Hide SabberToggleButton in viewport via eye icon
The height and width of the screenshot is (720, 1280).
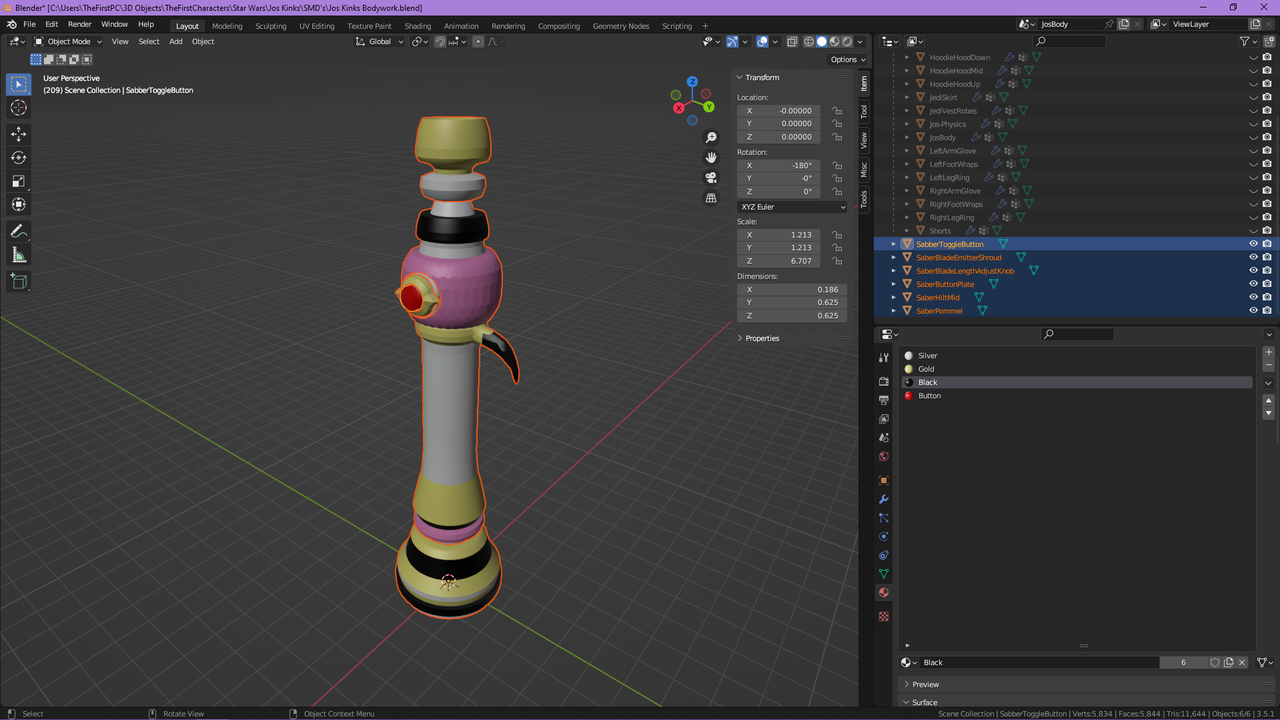(x=1253, y=244)
